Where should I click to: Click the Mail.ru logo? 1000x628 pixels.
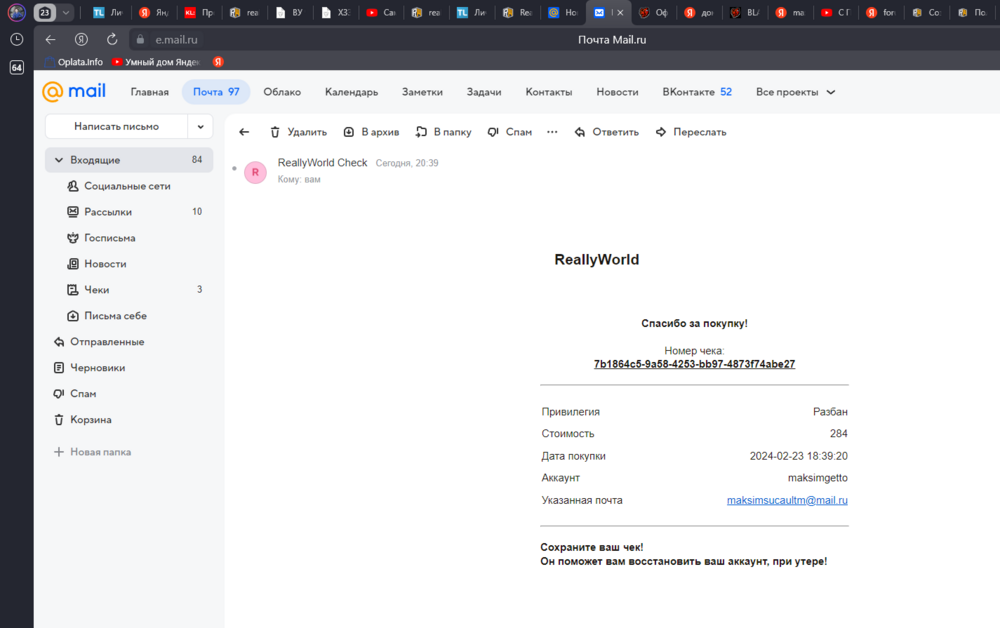pos(74,91)
